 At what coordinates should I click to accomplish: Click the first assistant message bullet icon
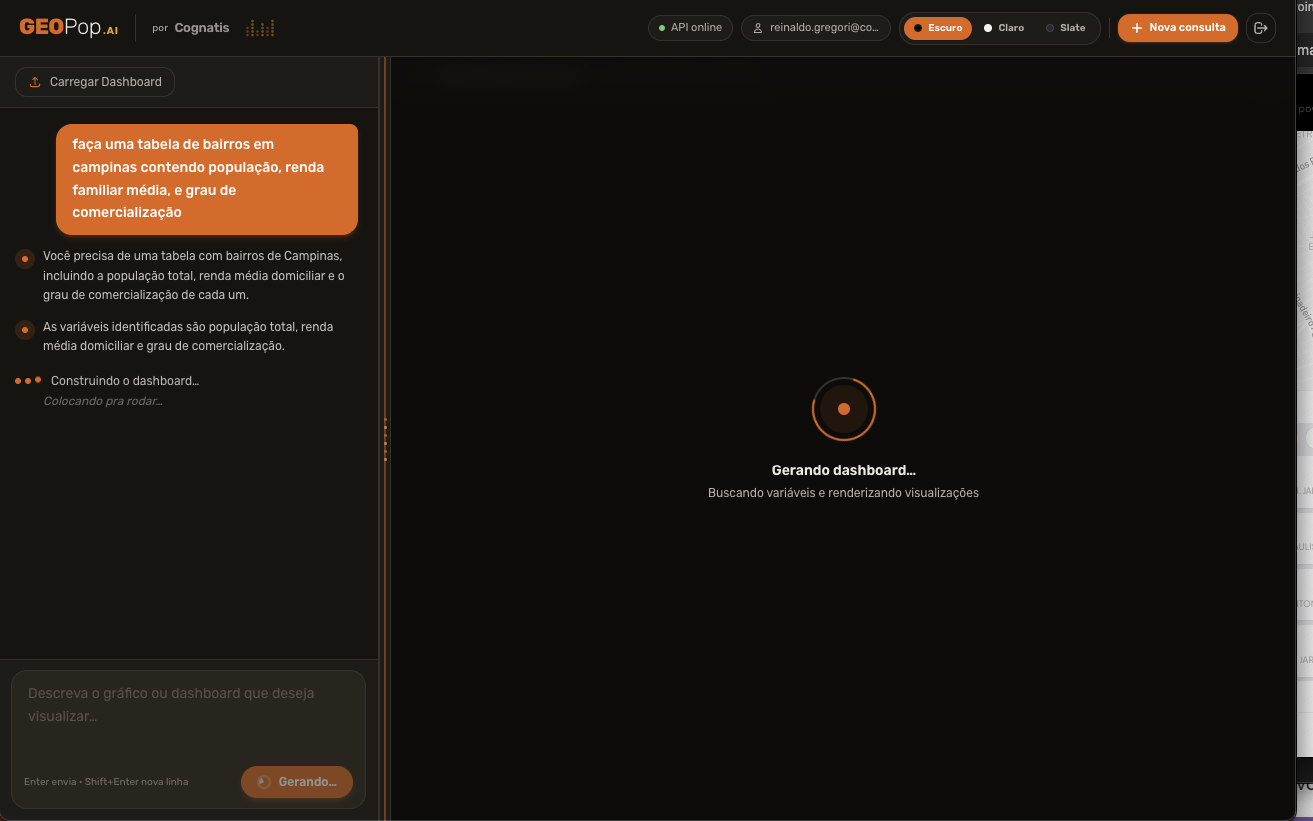25,260
